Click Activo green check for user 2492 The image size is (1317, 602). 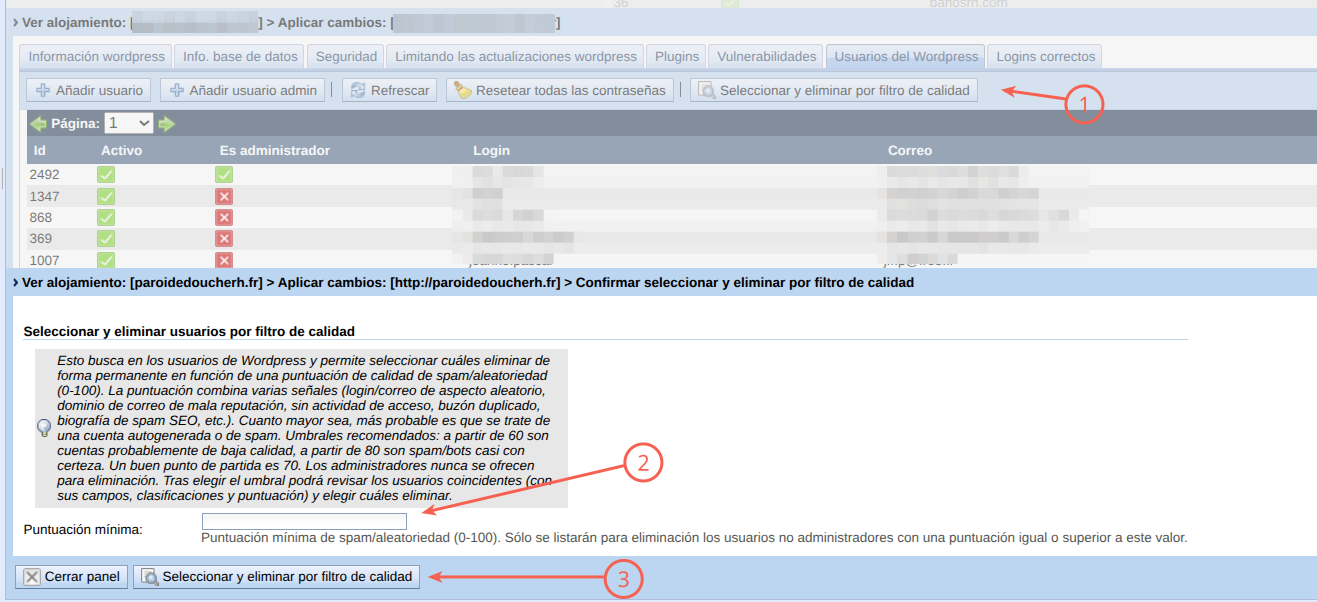click(x=106, y=174)
